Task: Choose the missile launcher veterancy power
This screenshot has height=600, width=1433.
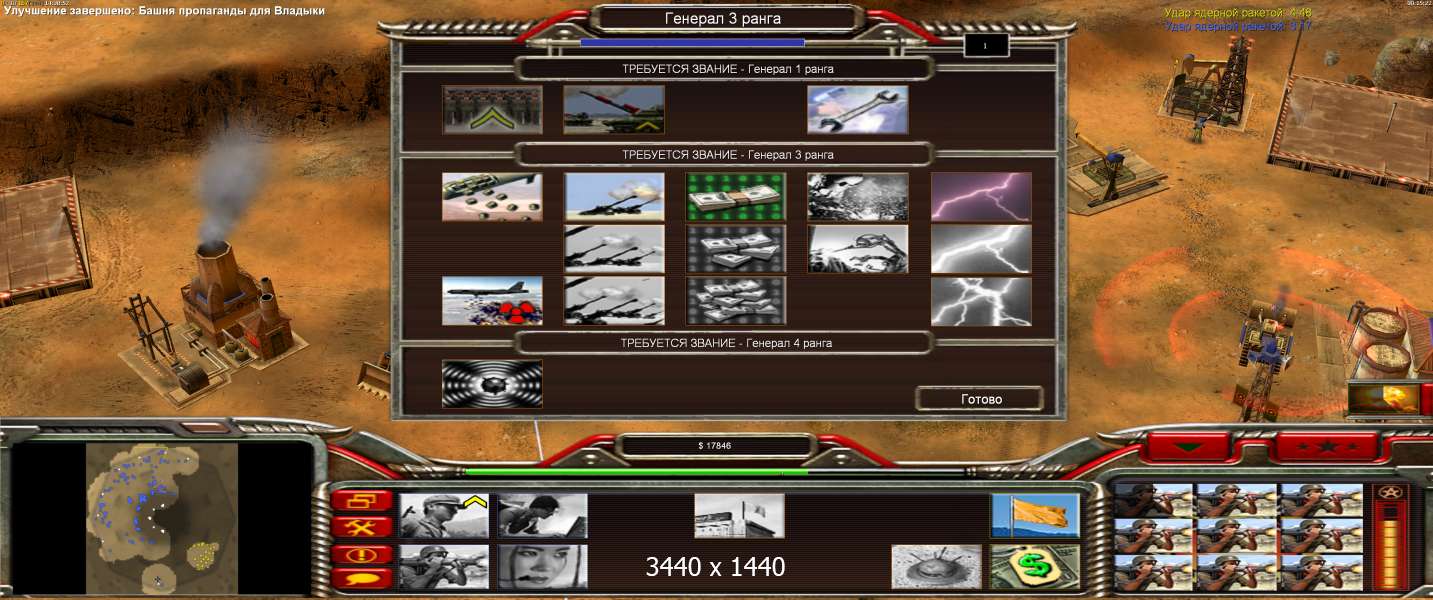Action: (x=614, y=110)
